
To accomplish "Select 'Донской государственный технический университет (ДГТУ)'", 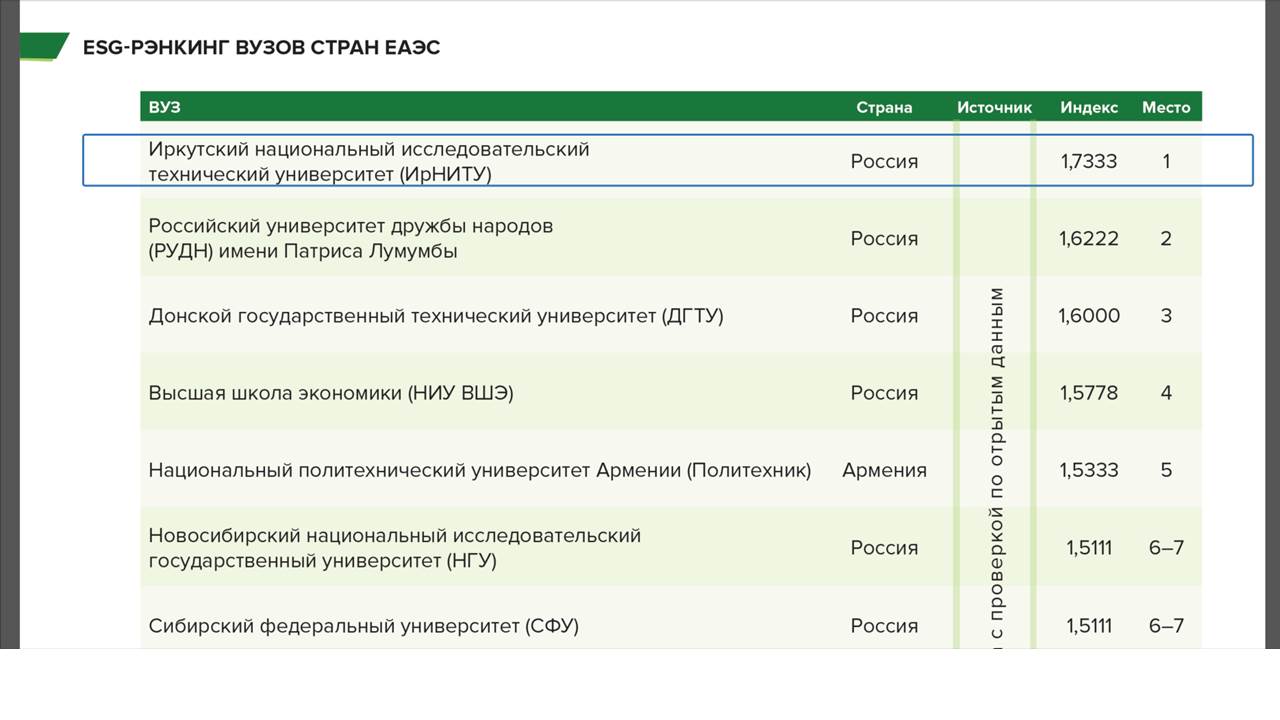I will 436,316.
